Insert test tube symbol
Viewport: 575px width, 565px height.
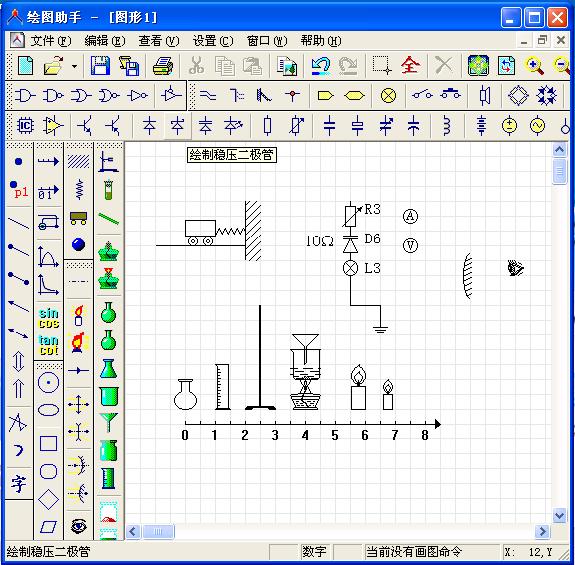pos(108,190)
